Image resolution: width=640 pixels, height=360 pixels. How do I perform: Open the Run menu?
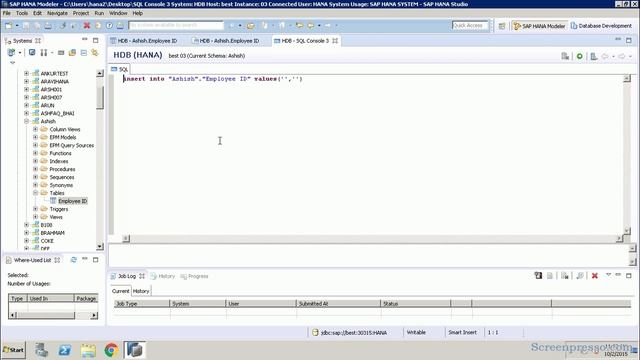click(99, 13)
